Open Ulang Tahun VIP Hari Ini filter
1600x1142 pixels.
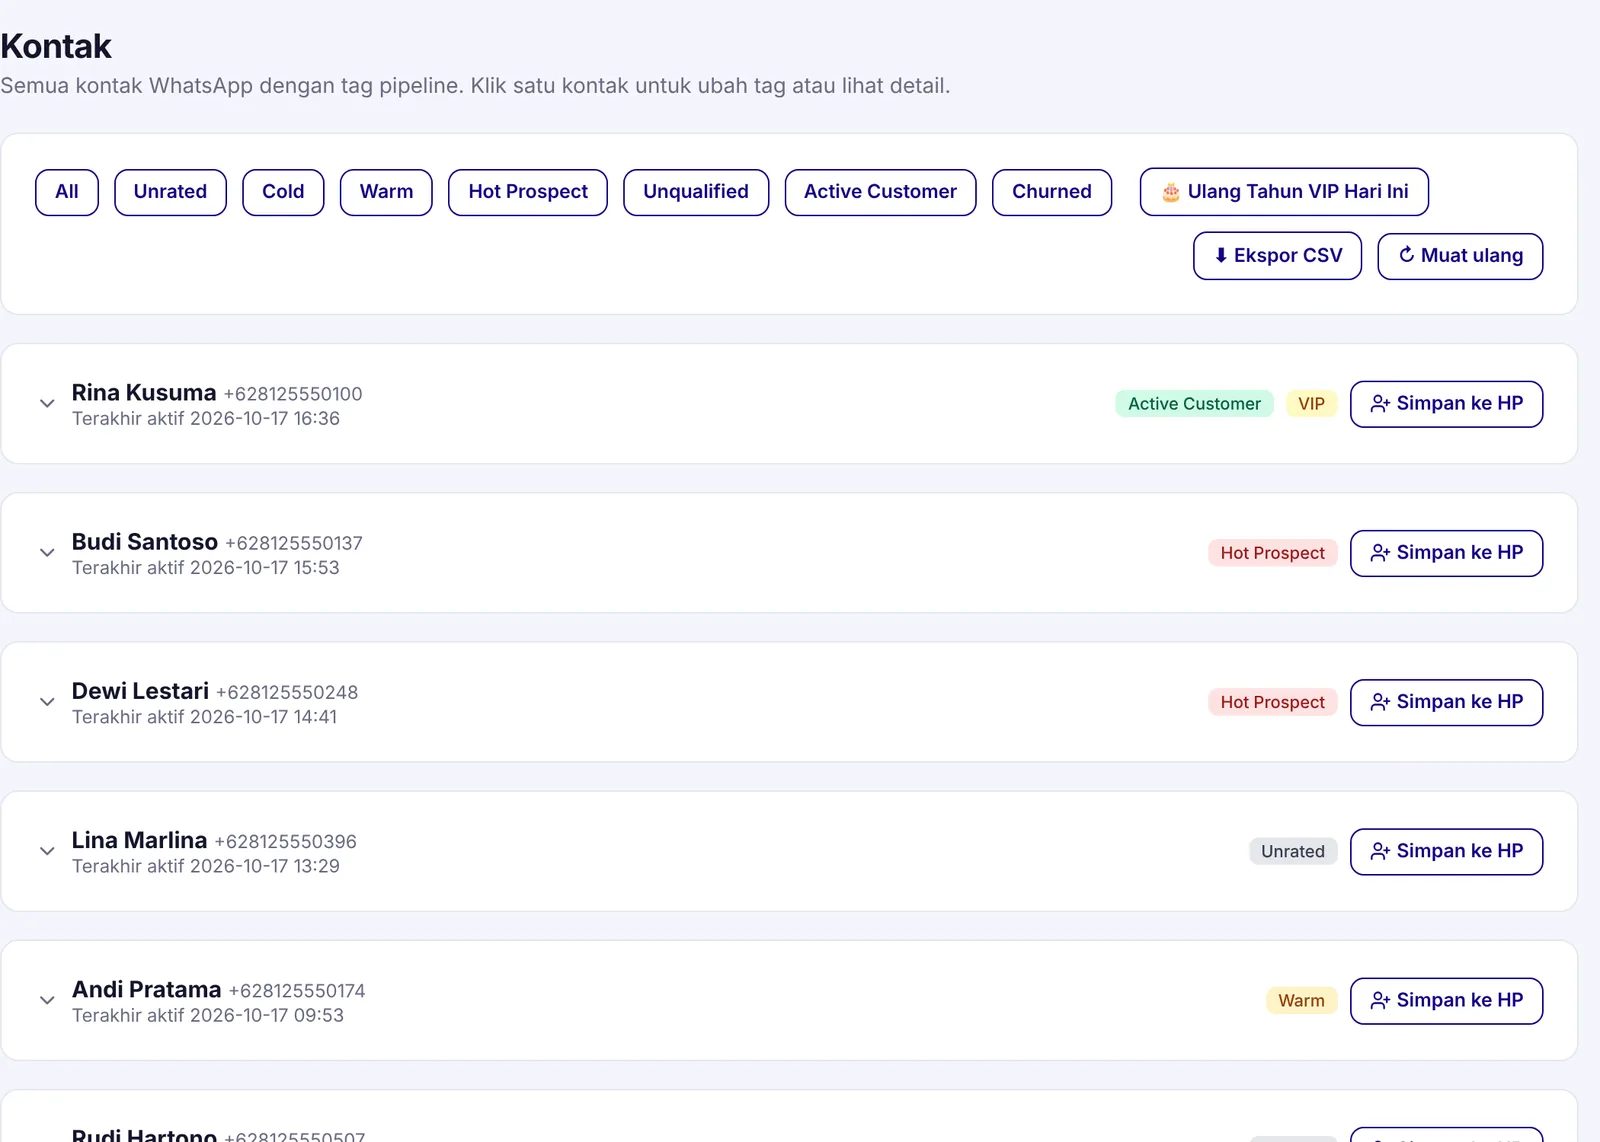click(1284, 192)
